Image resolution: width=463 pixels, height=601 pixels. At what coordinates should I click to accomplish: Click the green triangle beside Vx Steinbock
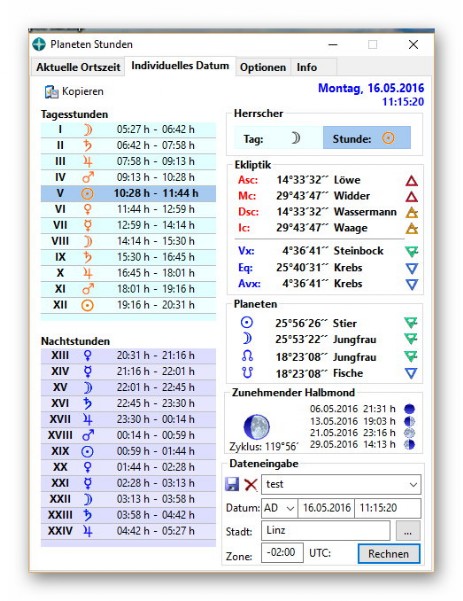(412, 251)
